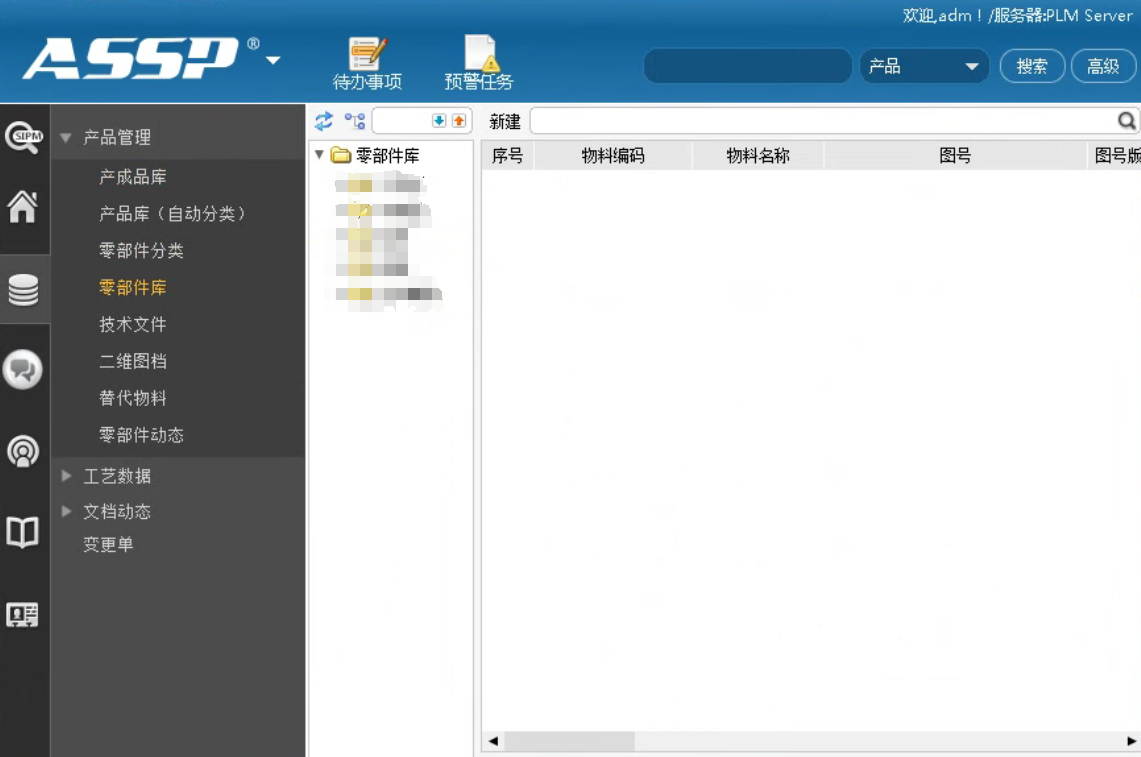1141x757 pixels.
Task: Open 产成品库 menu item
Action: point(132,177)
